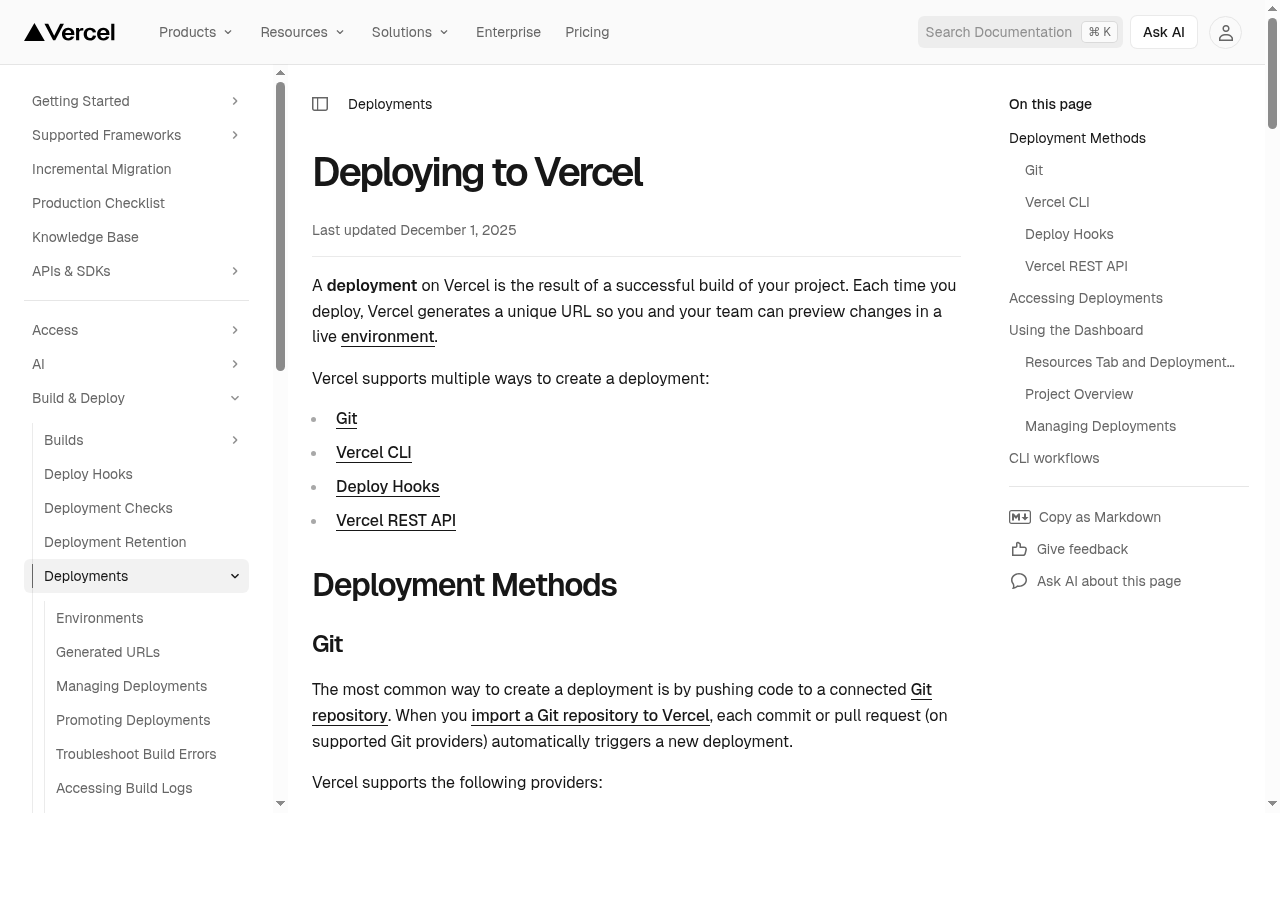Expand the Resources dropdown menu
This screenshot has width=1280, height=900.
(x=302, y=32)
